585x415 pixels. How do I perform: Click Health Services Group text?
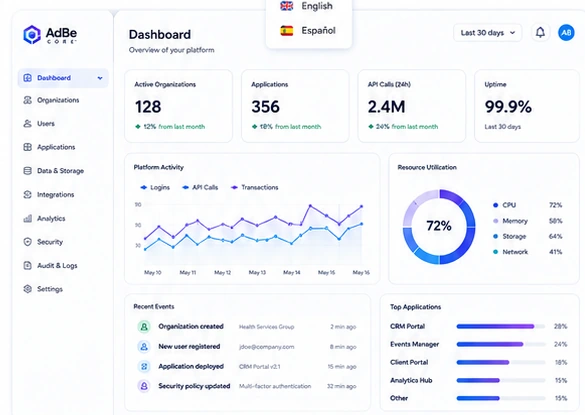[266, 327]
